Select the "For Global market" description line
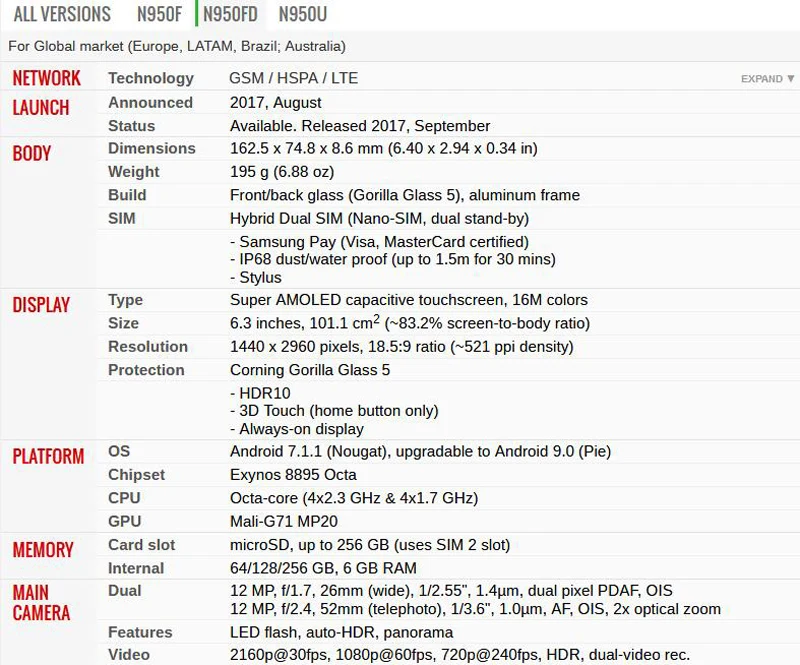 click(177, 46)
